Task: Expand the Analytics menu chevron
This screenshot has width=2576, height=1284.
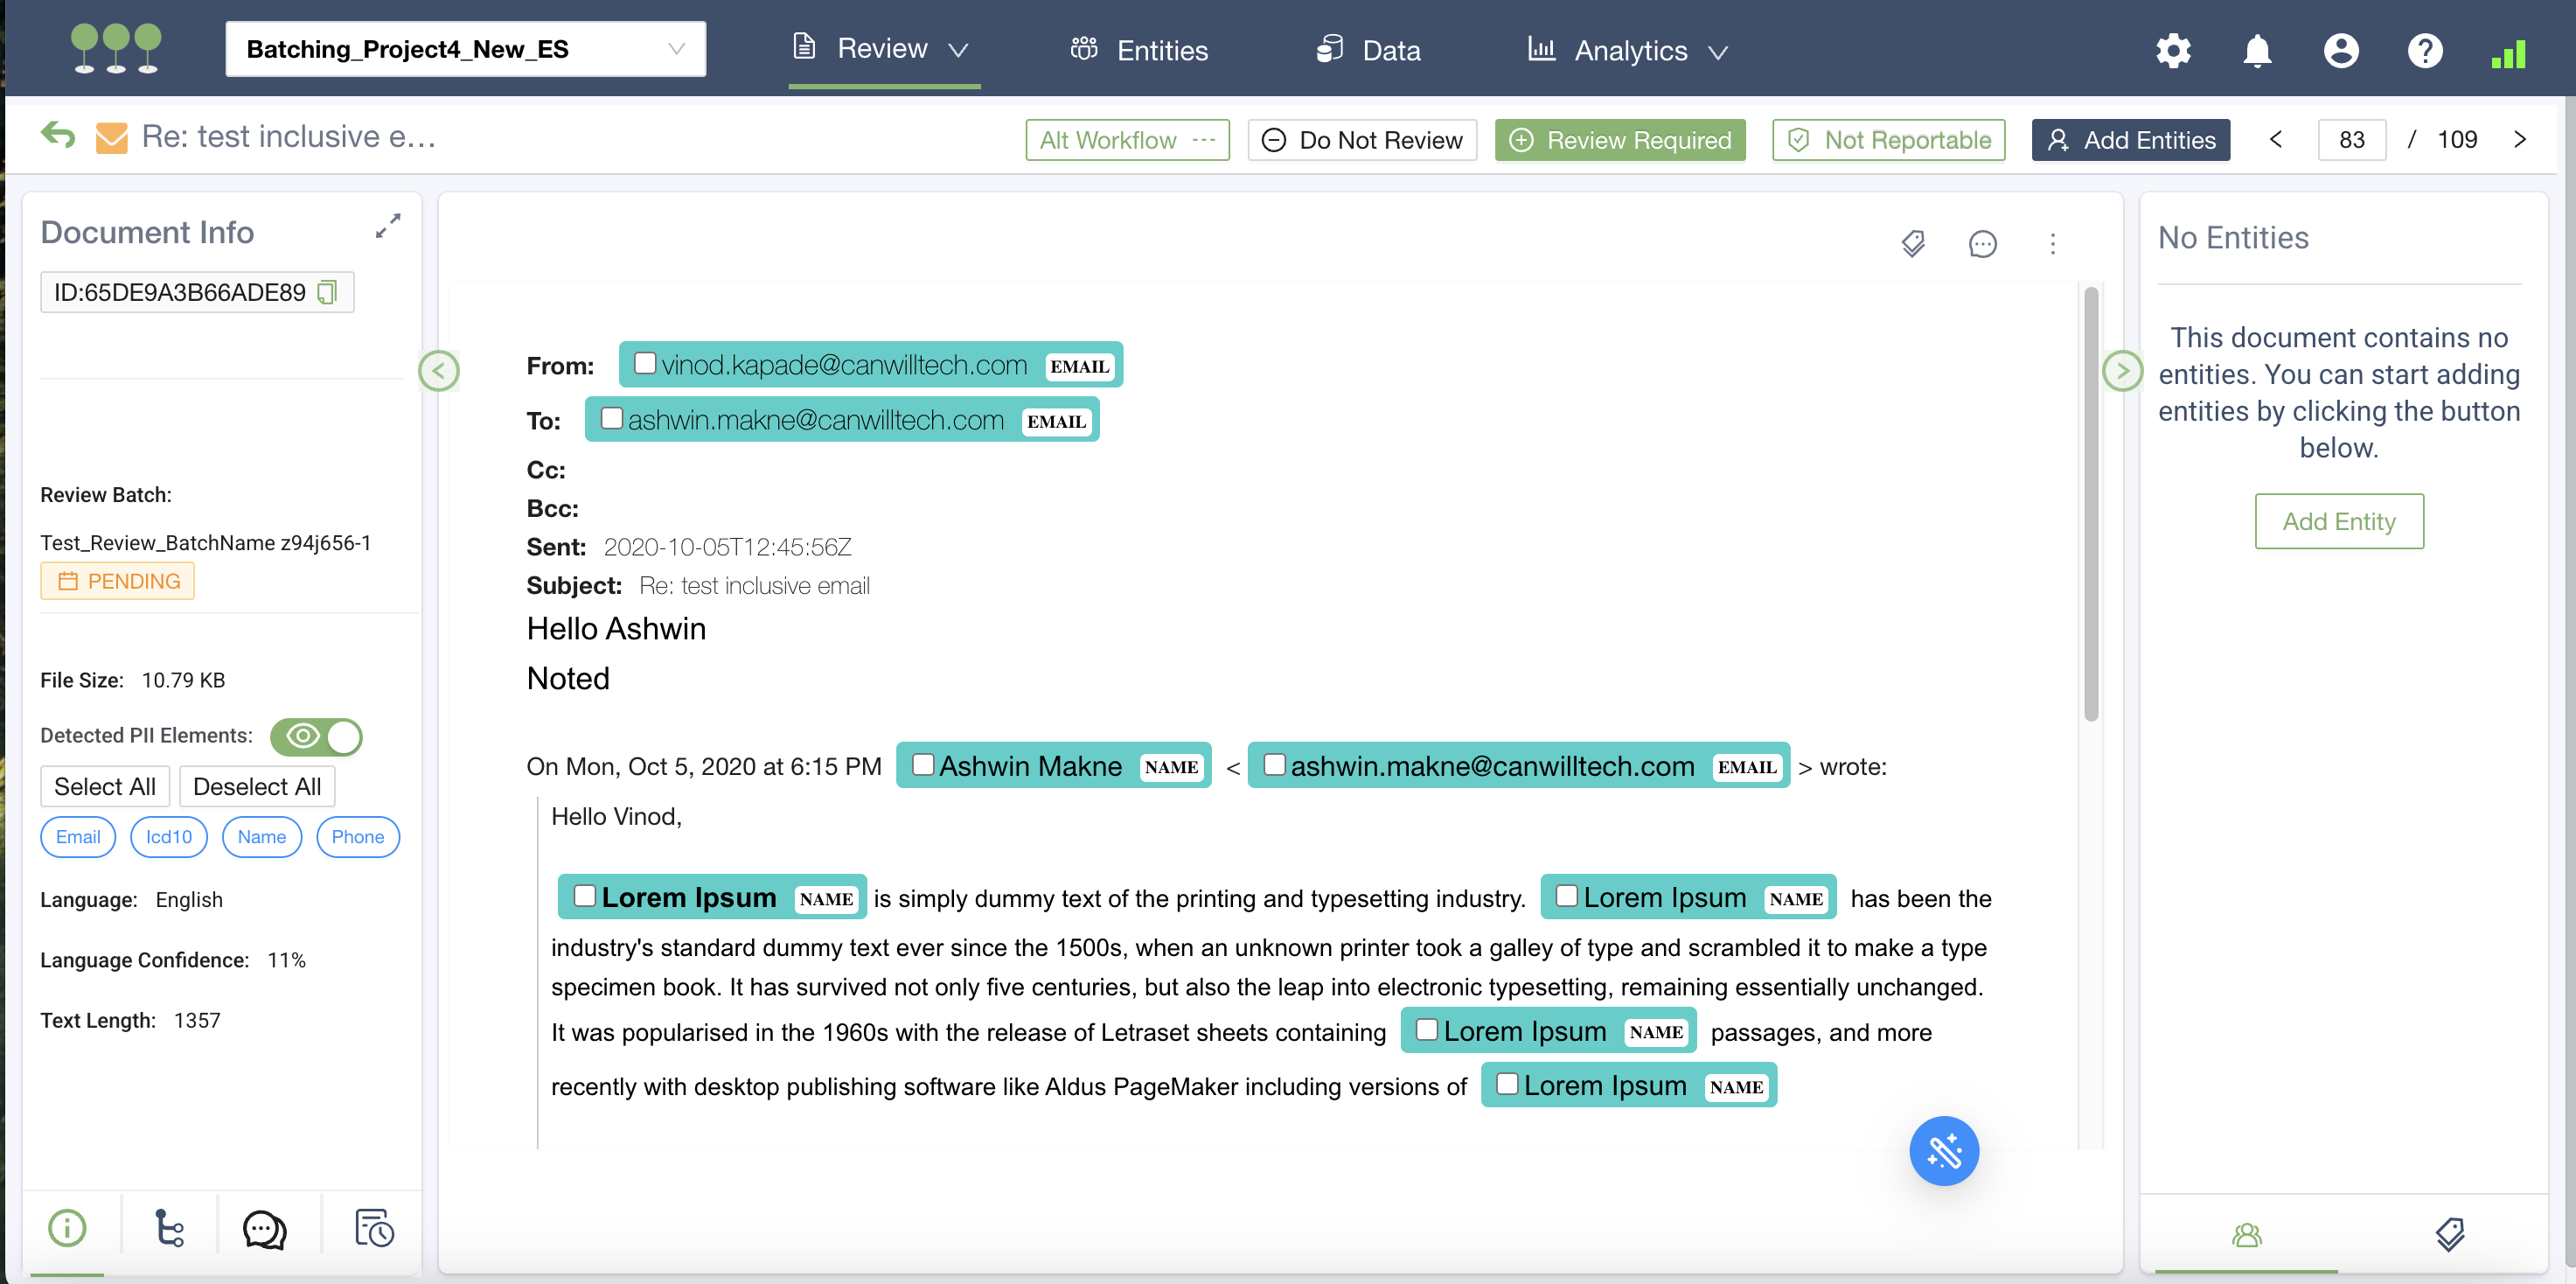Action: pyautogui.click(x=1718, y=52)
